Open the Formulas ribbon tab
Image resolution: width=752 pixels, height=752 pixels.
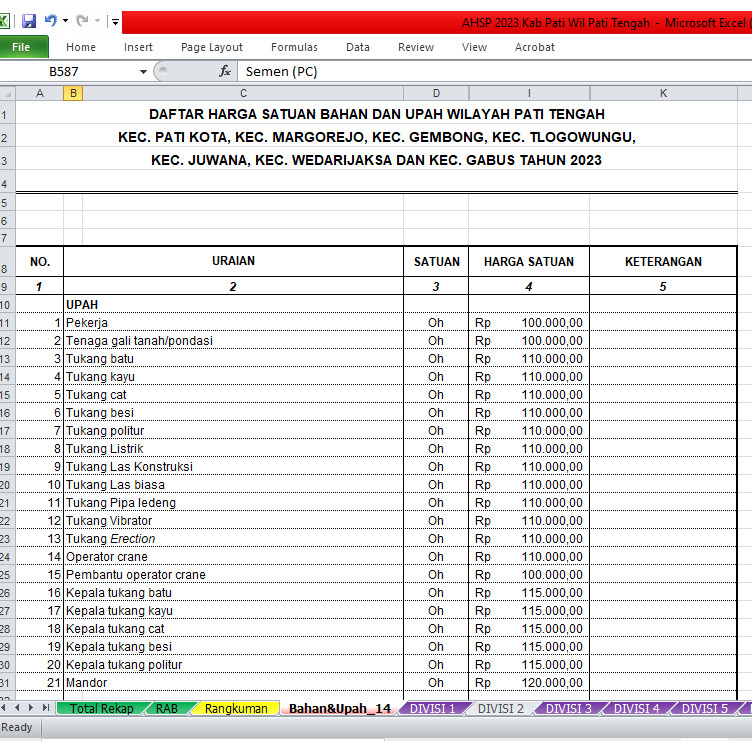(294, 47)
